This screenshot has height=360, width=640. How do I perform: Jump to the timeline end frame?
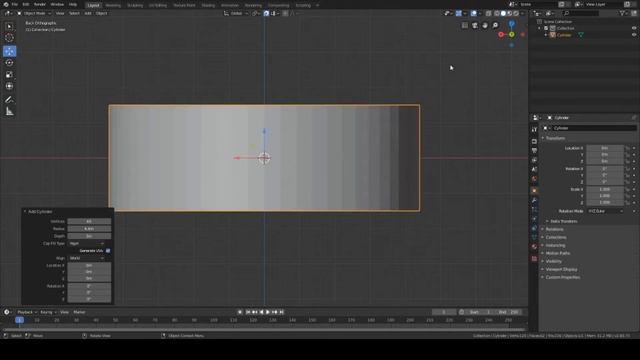click(x=282, y=312)
